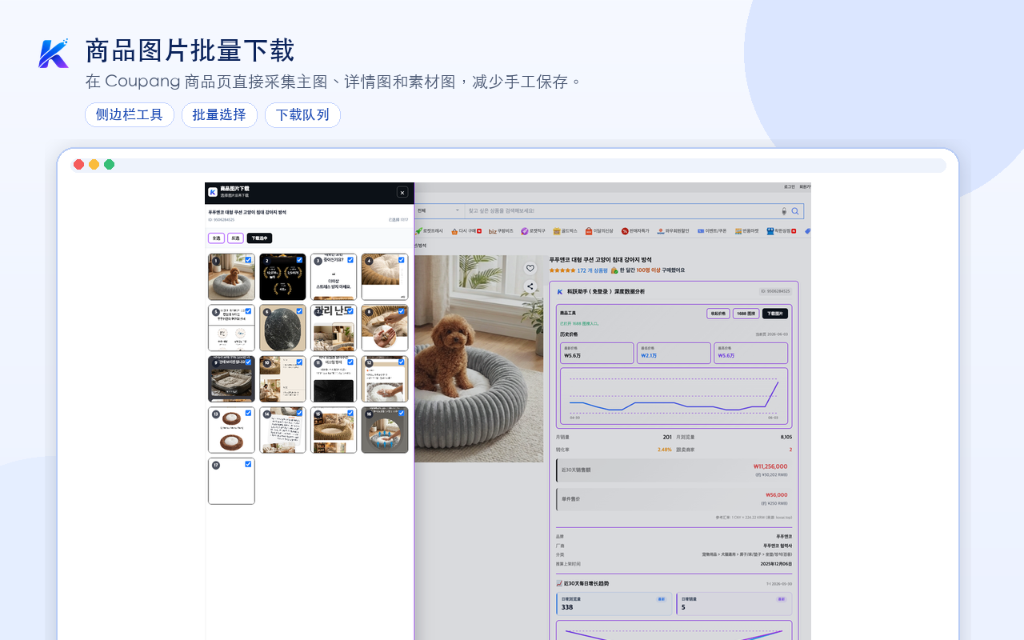Click the microphone voice search icon
Screen dimensions: 1024x640
pos(784,211)
